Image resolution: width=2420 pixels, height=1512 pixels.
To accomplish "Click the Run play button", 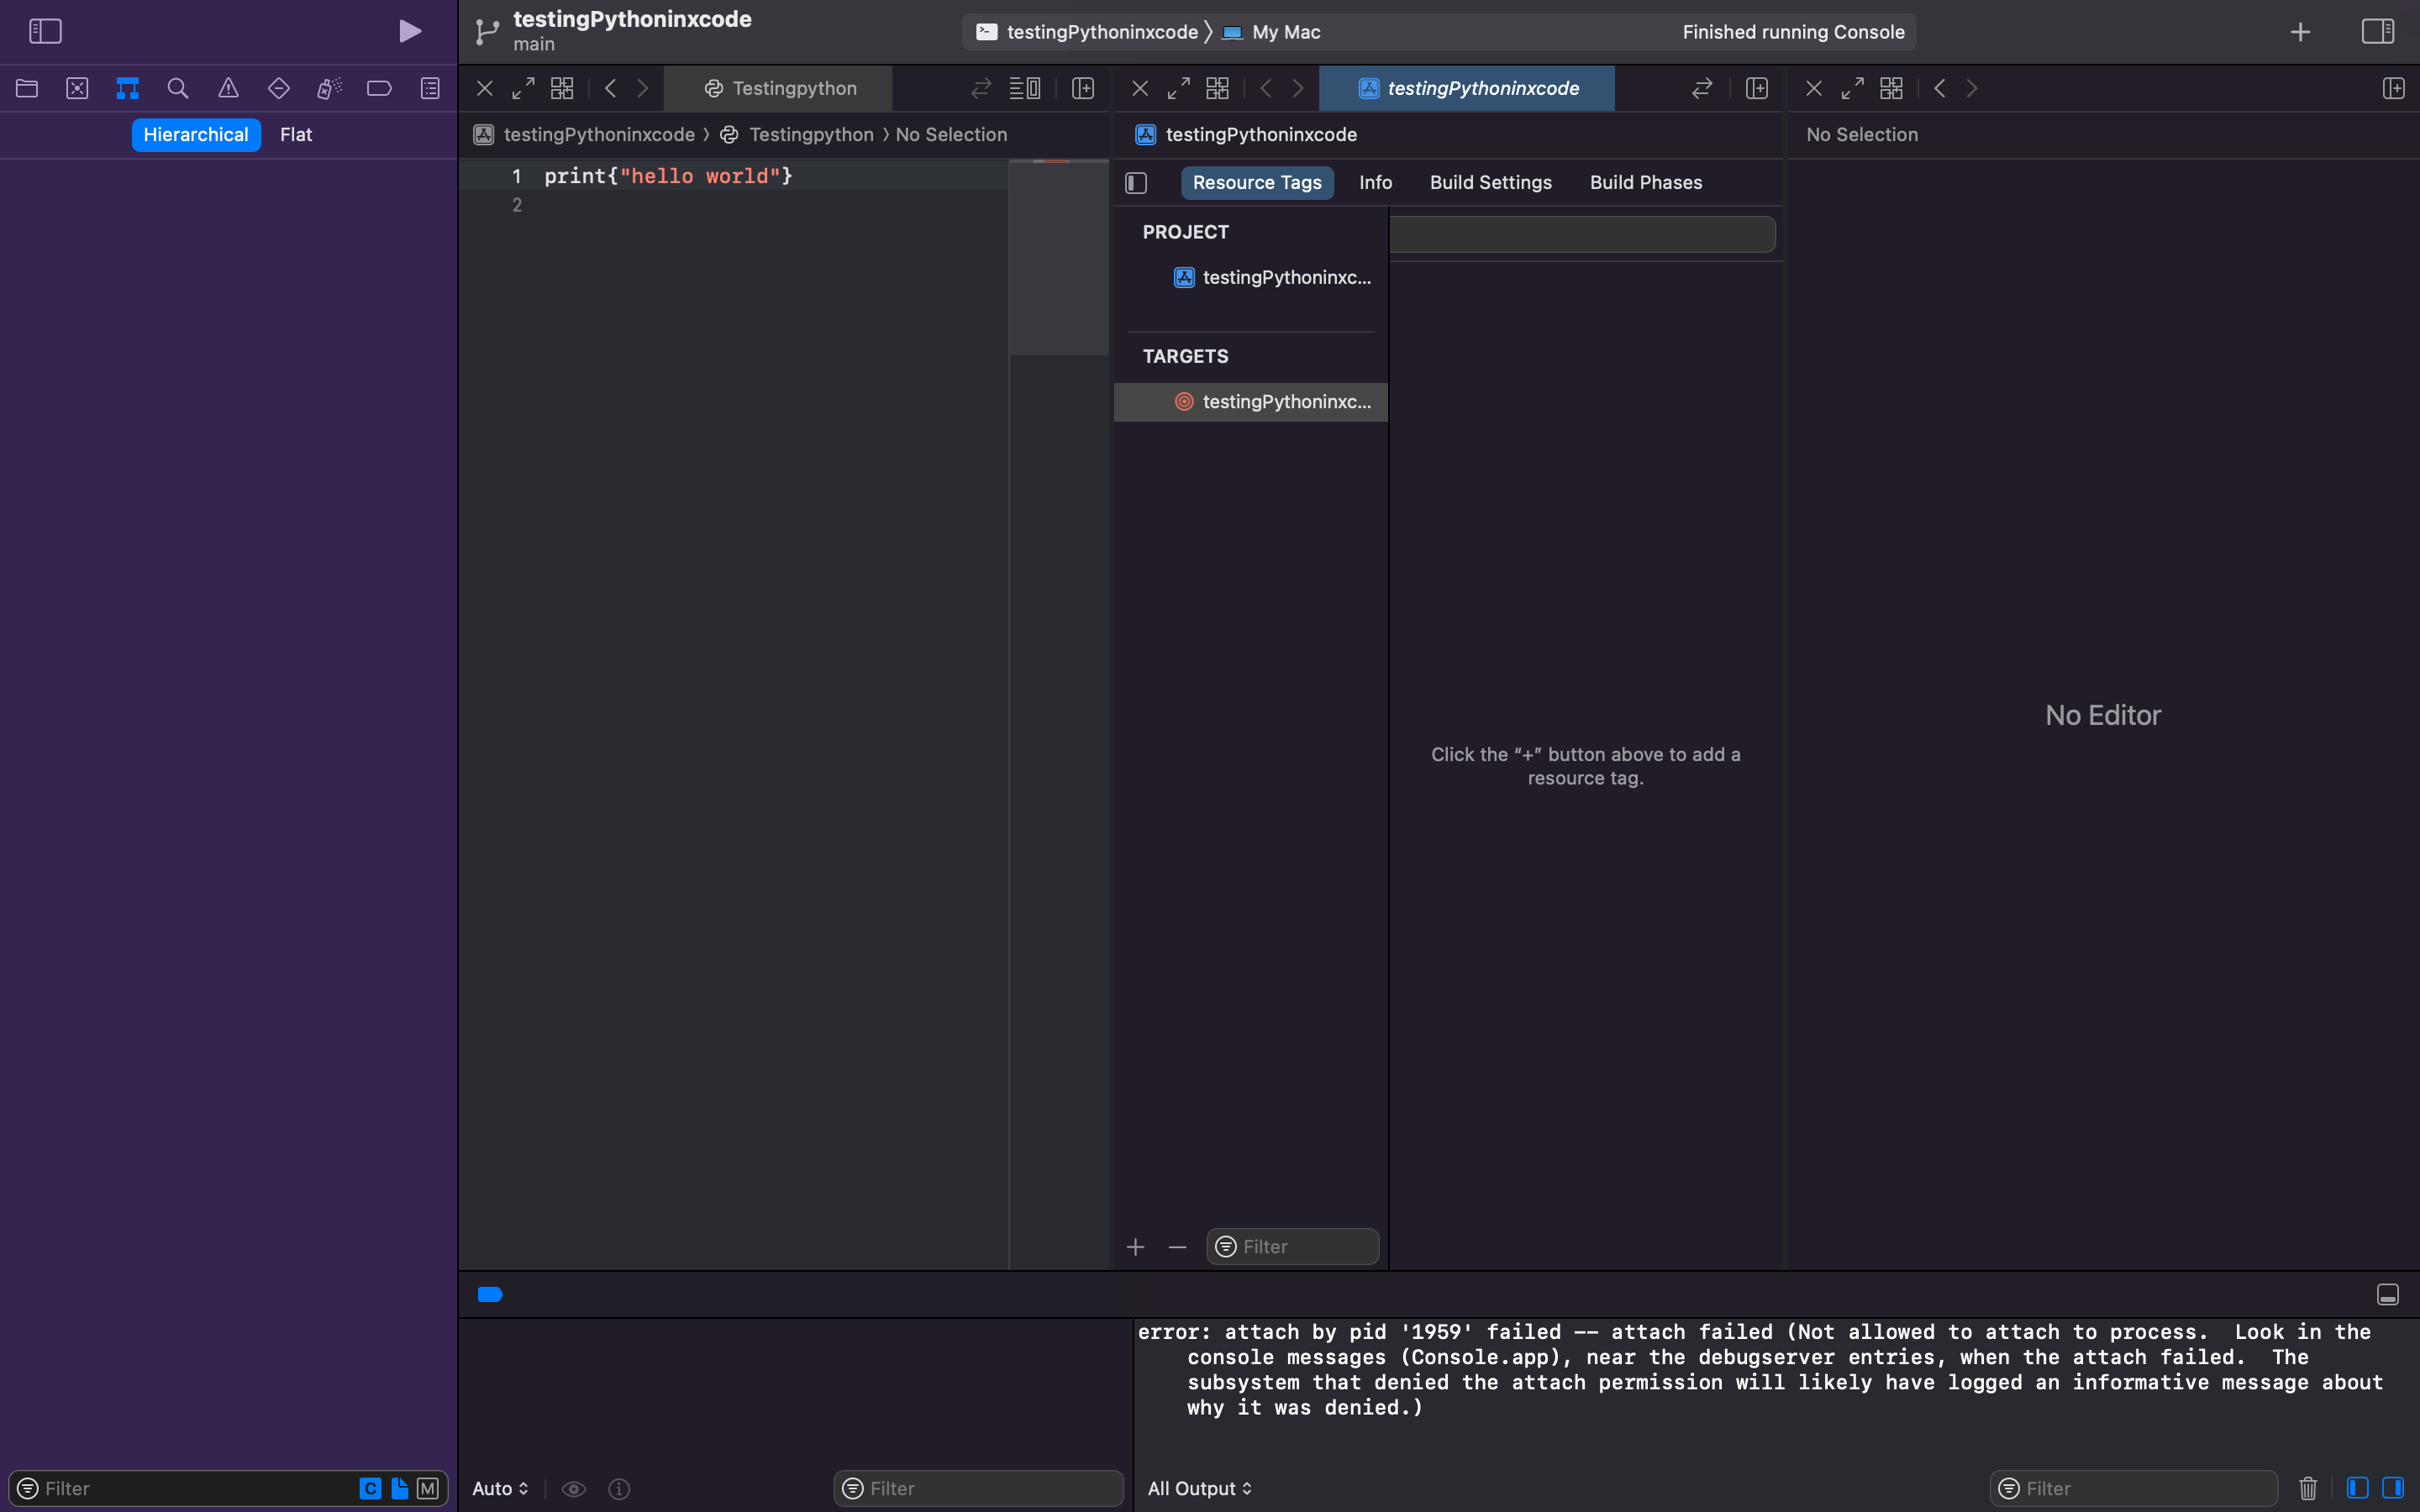I will pyautogui.click(x=409, y=31).
